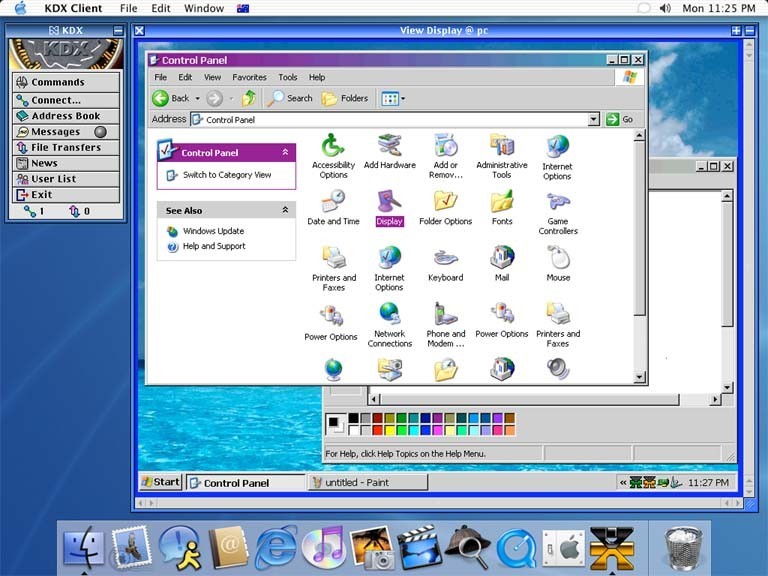Open the KDX Client menu in macOS menu bar
Image resolution: width=768 pixels, height=576 pixels.
click(73, 8)
